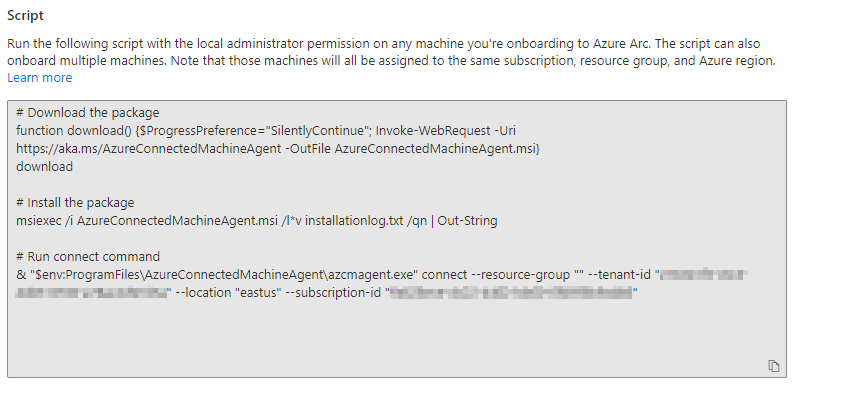Image resolution: width=854 pixels, height=406 pixels.
Task: Click the '# Run connect command' comment
Action: coord(88,257)
